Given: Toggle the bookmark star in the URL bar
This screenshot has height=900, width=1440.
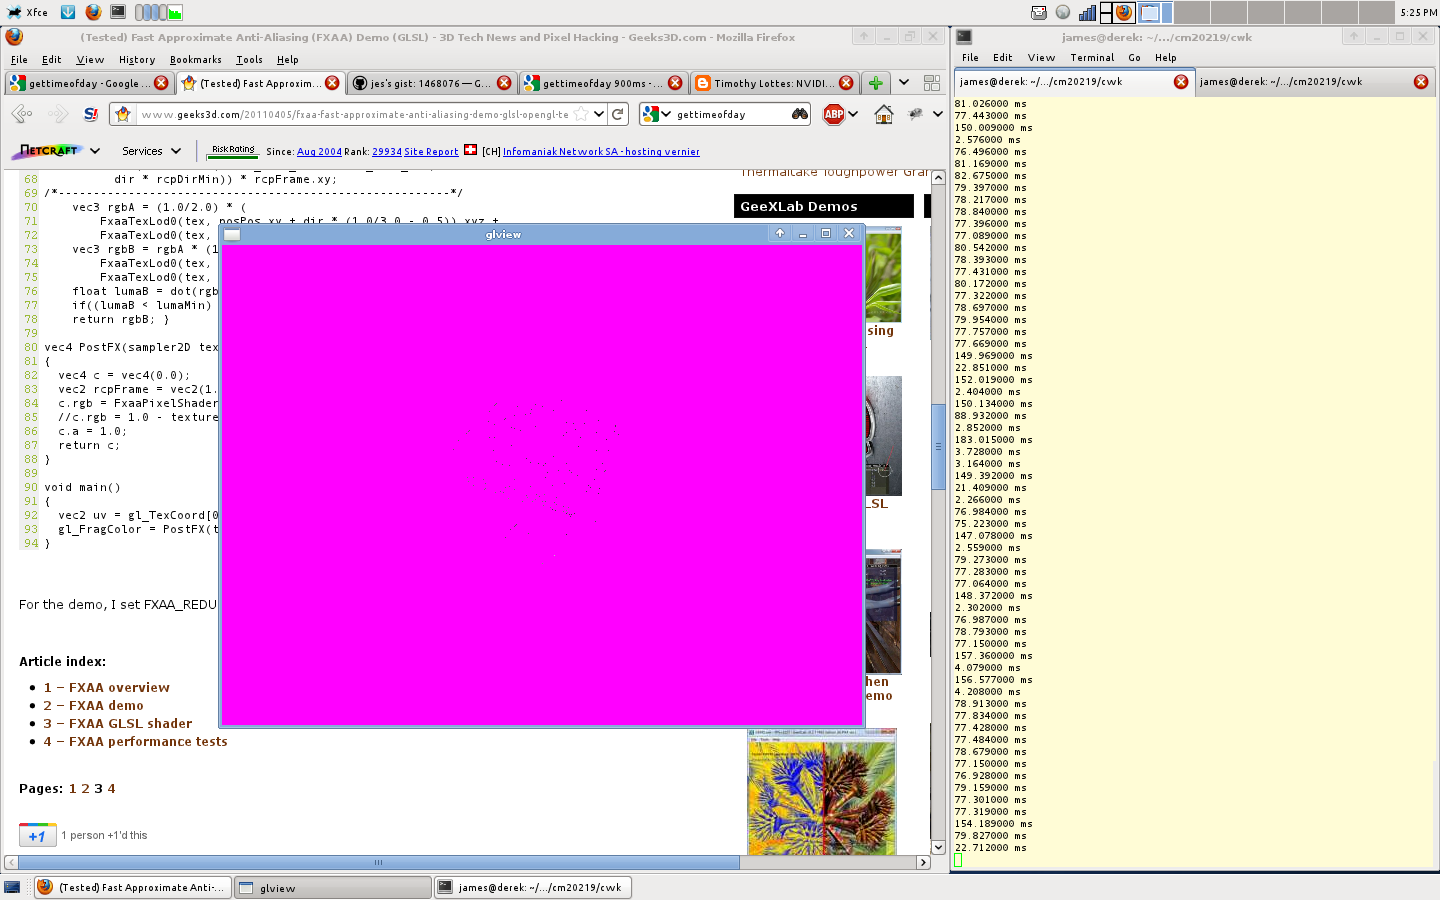Looking at the screenshot, I should (581, 114).
